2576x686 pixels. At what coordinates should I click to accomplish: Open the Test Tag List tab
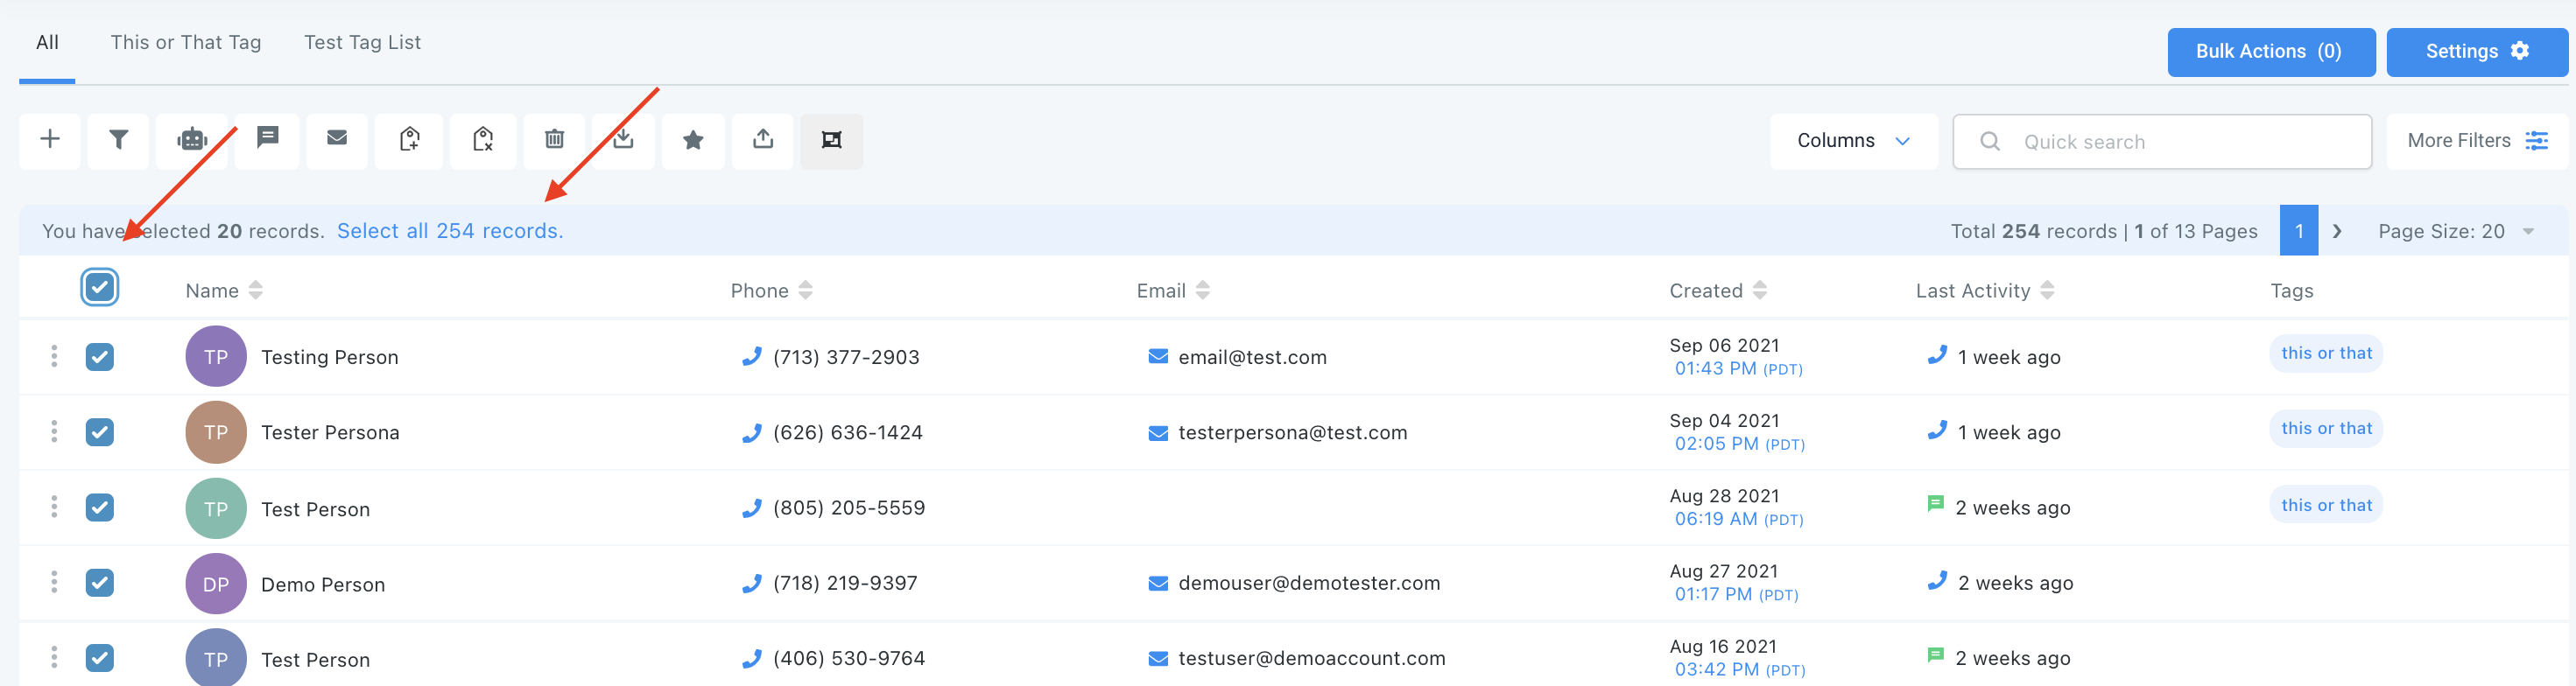[x=362, y=42]
